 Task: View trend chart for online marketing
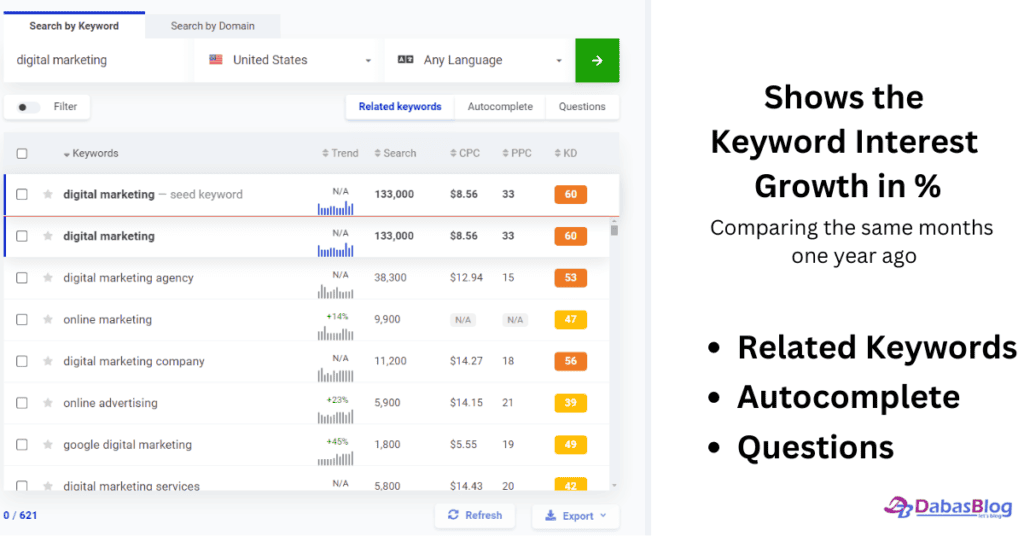(336, 334)
